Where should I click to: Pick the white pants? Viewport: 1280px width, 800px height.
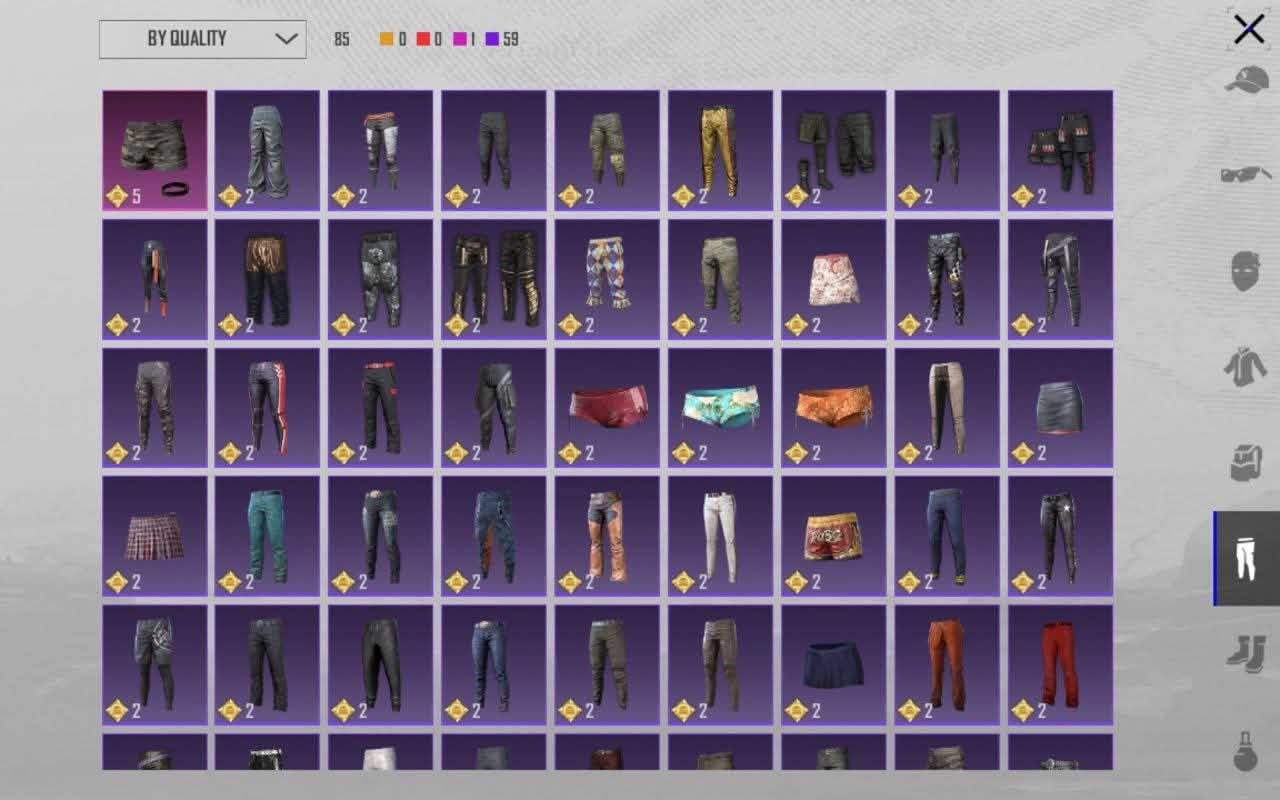(721, 536)
